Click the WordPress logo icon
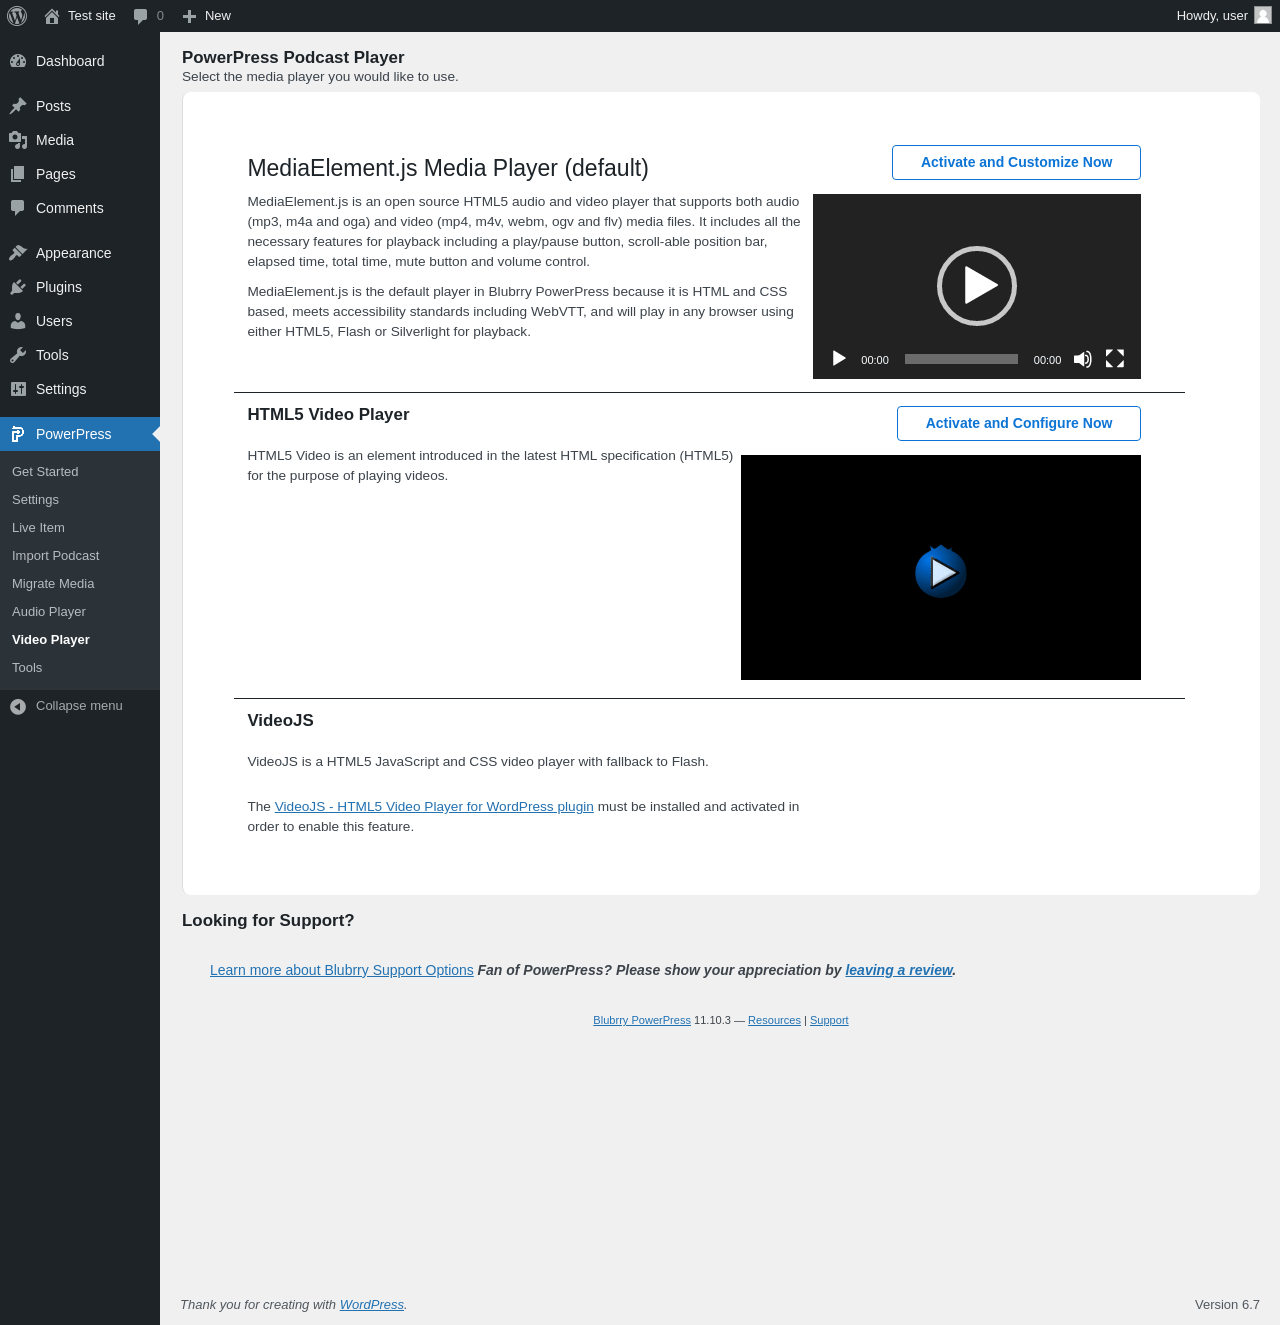 17,16
